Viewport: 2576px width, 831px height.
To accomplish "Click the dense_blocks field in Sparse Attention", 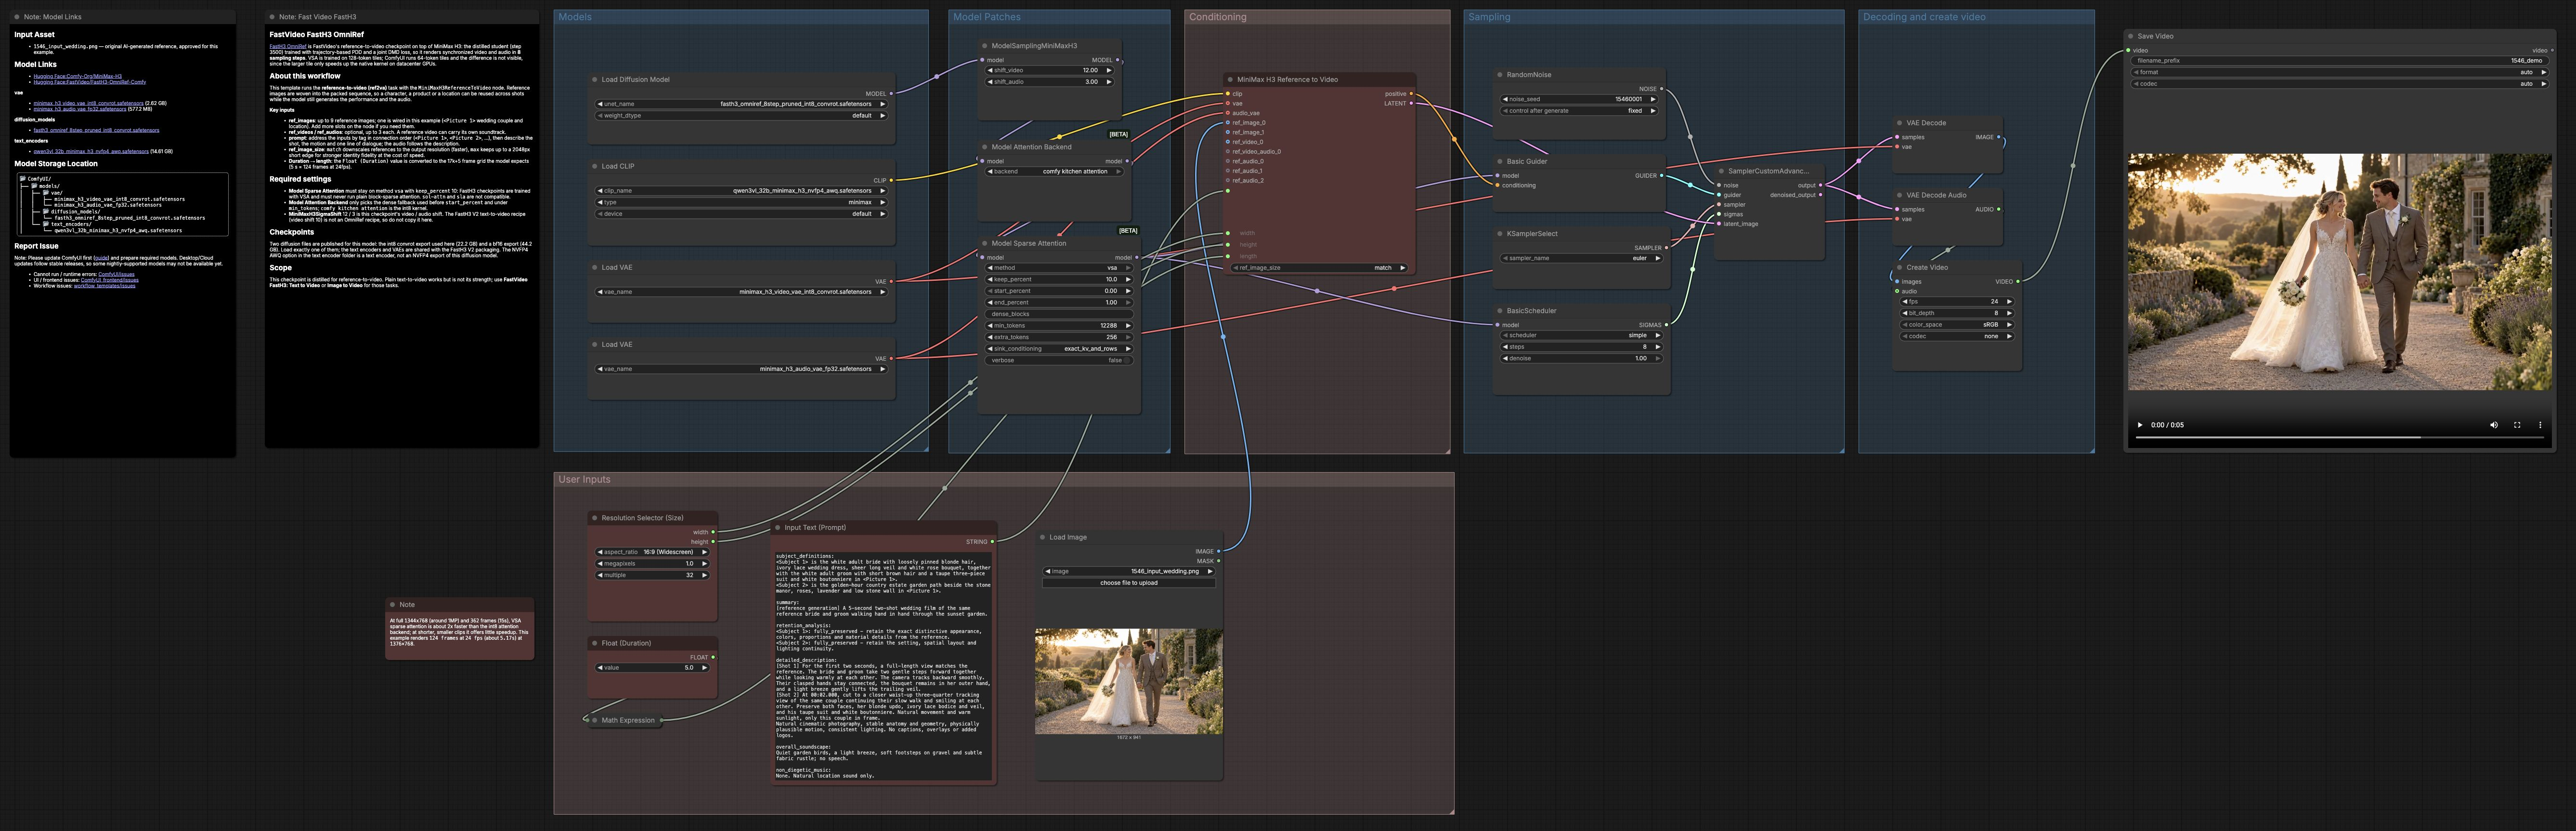I will 1058,314.
